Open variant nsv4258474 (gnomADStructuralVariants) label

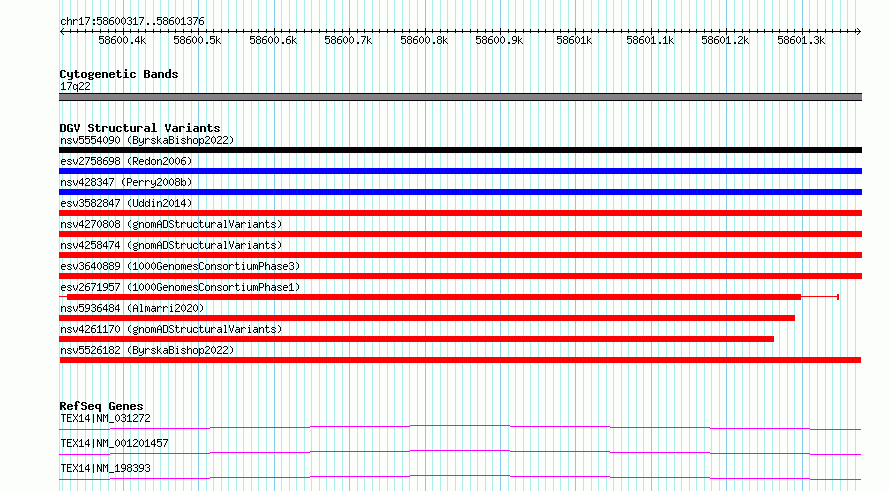(x=171, y=245)
